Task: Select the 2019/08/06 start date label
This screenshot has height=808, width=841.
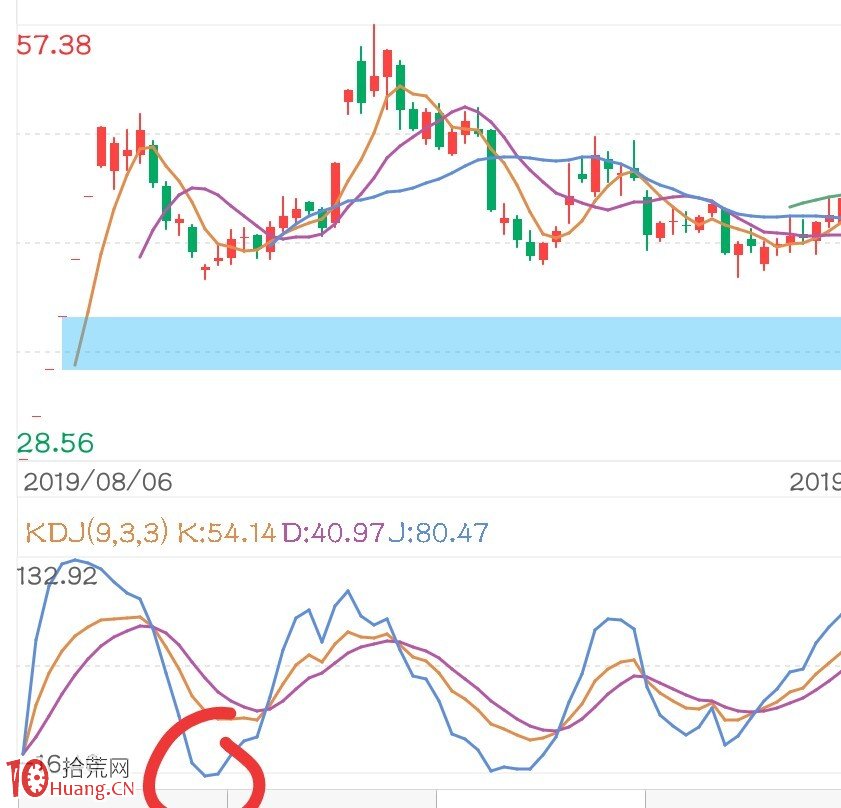Action: point(98,482)
